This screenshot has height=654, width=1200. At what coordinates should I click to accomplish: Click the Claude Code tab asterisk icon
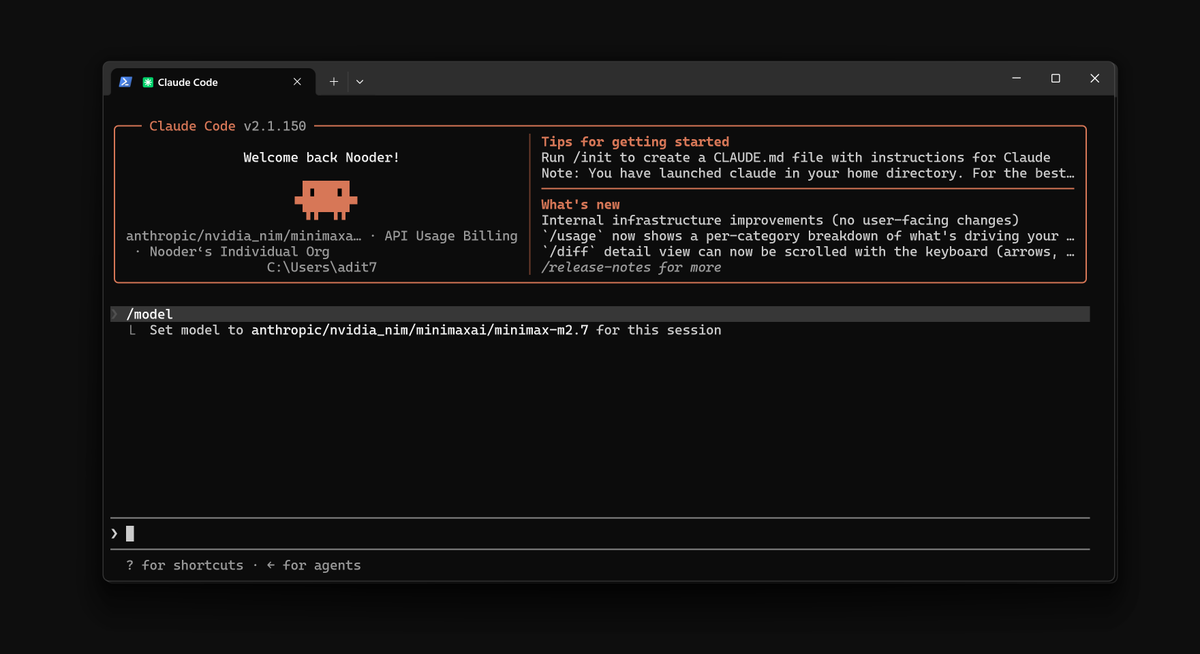tap(148, 82)
